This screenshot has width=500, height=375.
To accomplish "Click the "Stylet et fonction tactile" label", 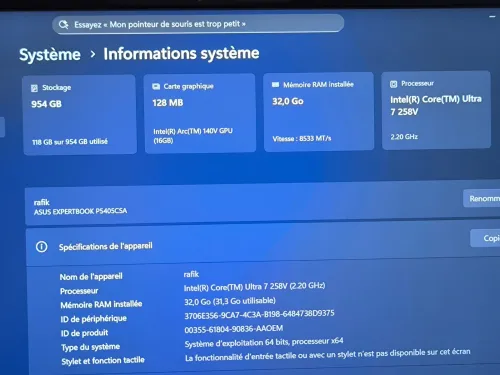I will [x=103, y=361].
